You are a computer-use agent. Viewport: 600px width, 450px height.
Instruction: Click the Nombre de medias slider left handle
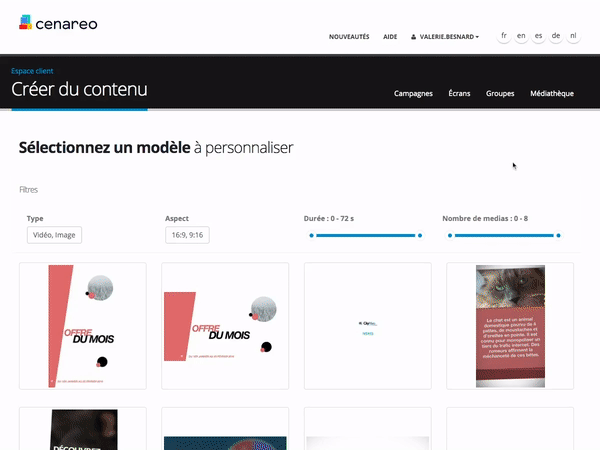click(x=450, y=235)
